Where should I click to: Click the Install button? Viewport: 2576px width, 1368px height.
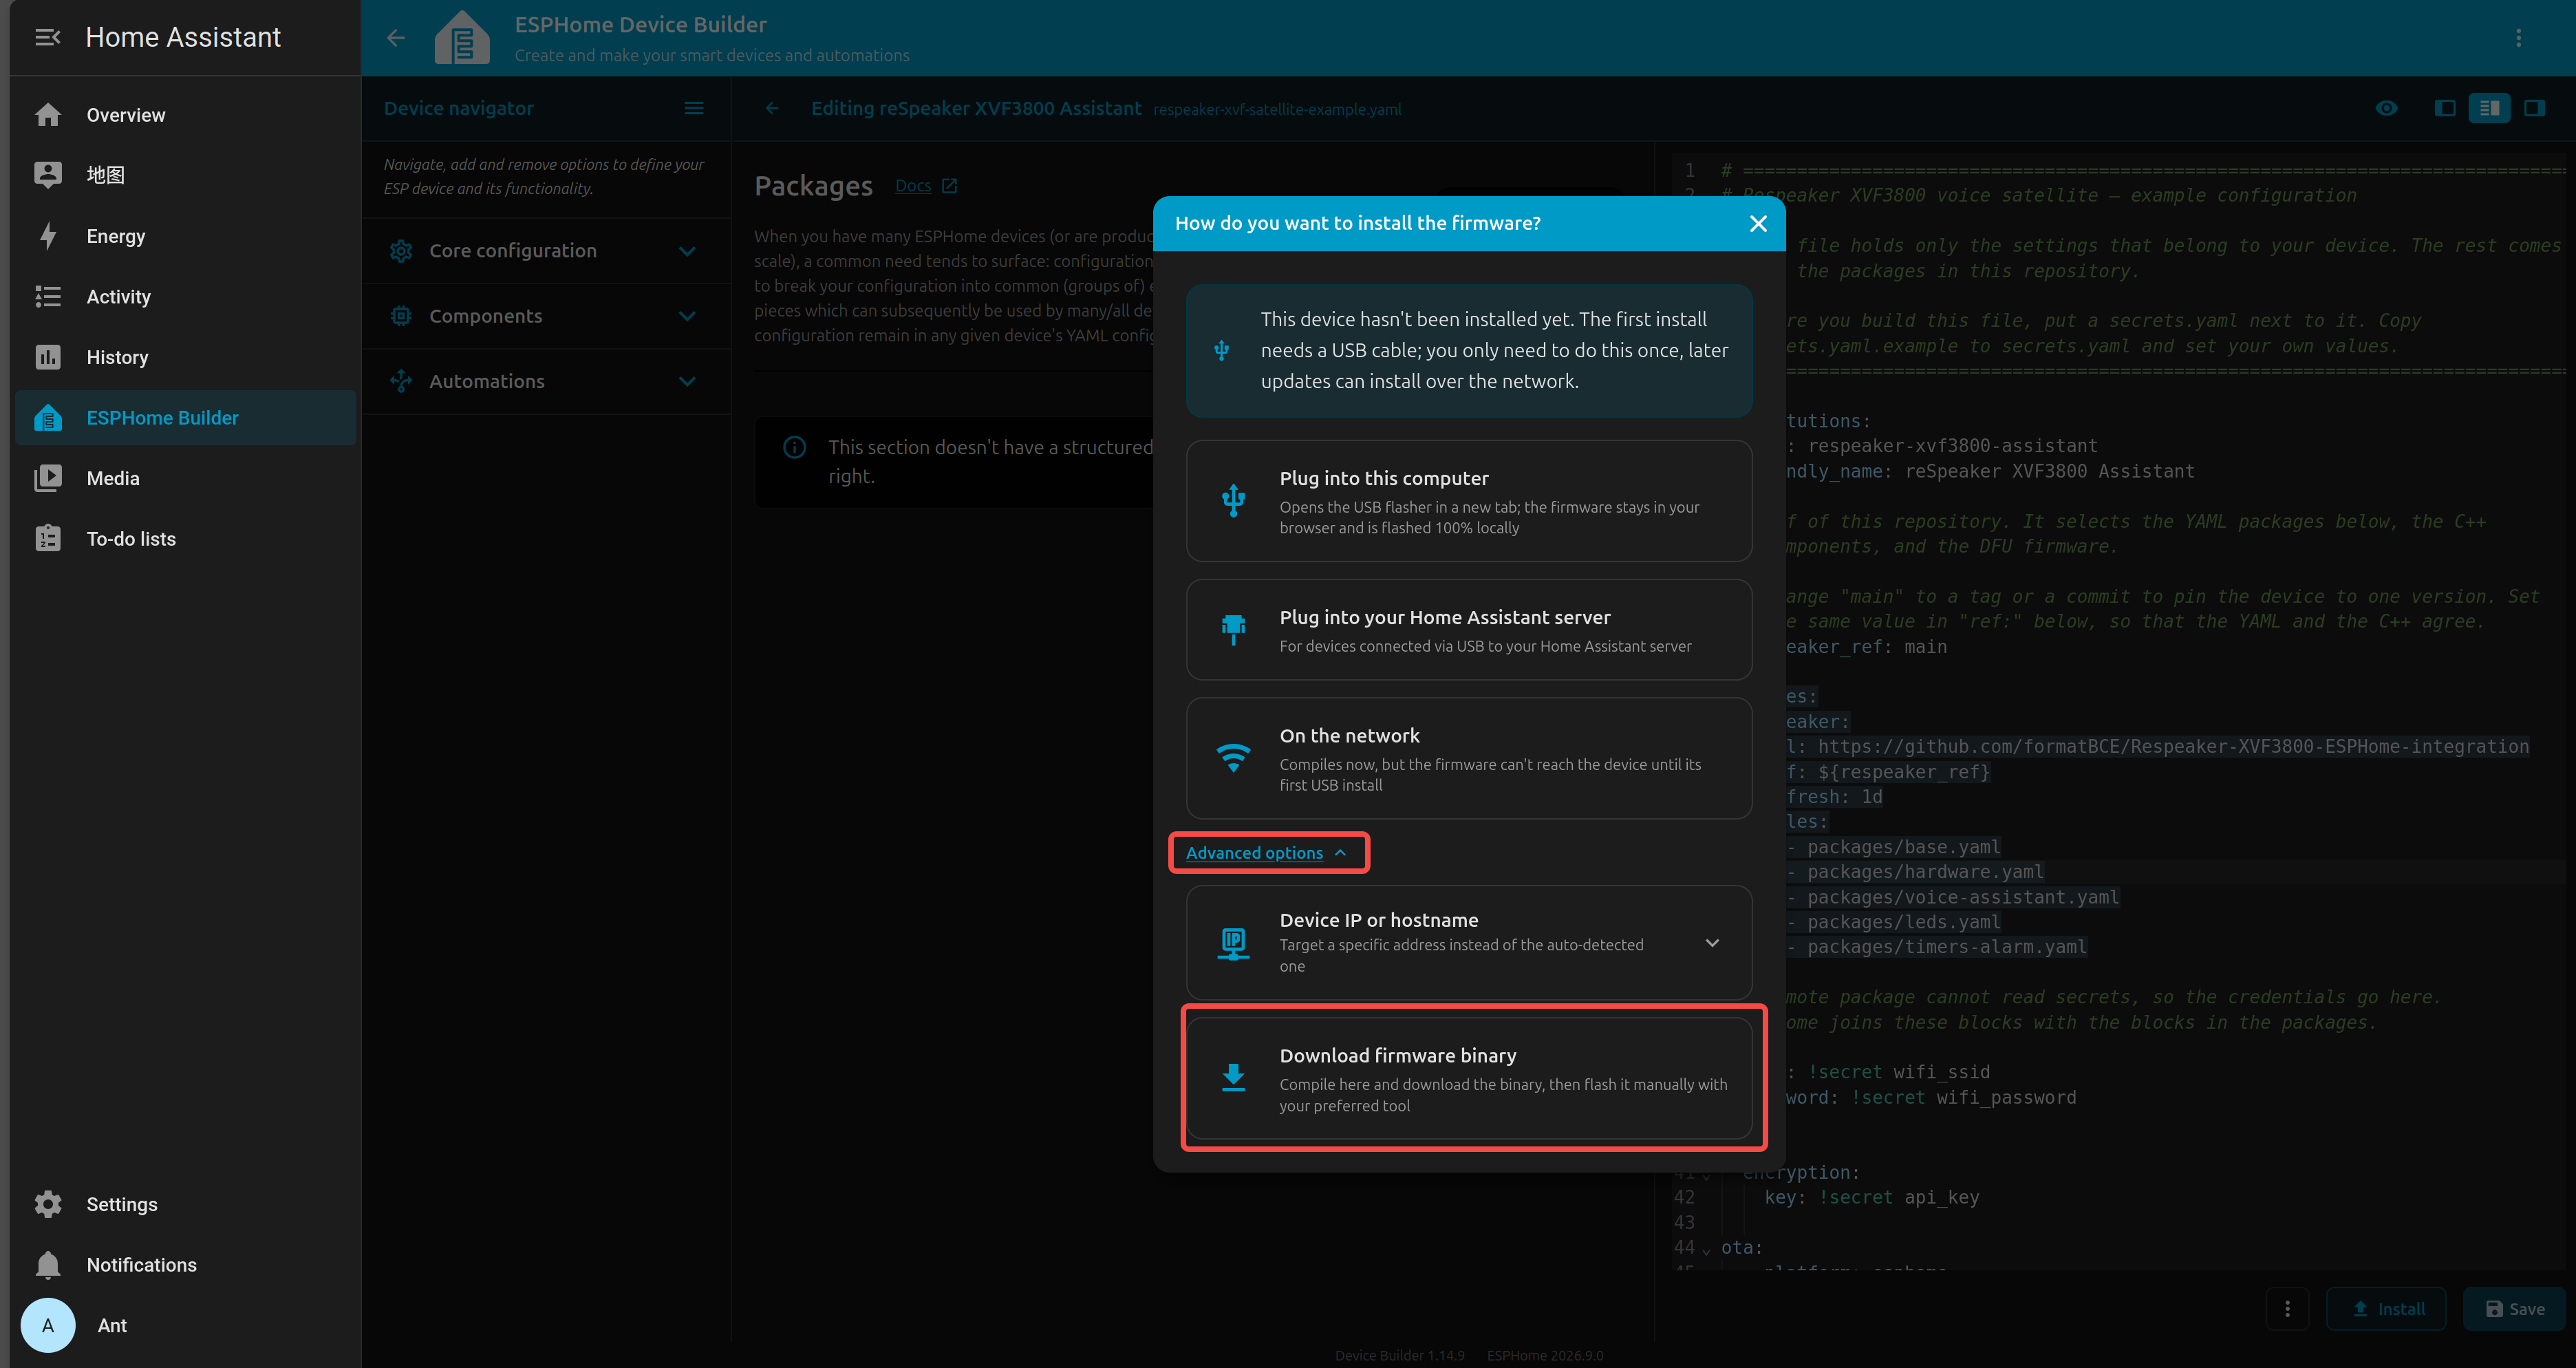[x=2387, y=1309]
